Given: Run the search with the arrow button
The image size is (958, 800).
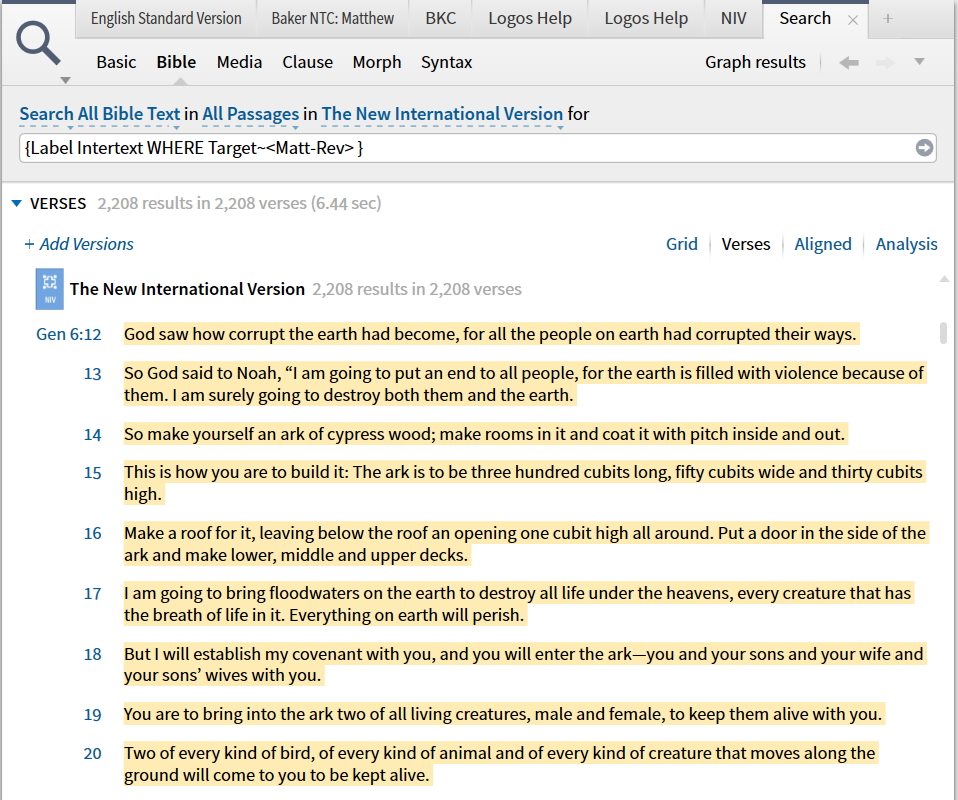Looking at the screenshot, I should click(924, 148).
